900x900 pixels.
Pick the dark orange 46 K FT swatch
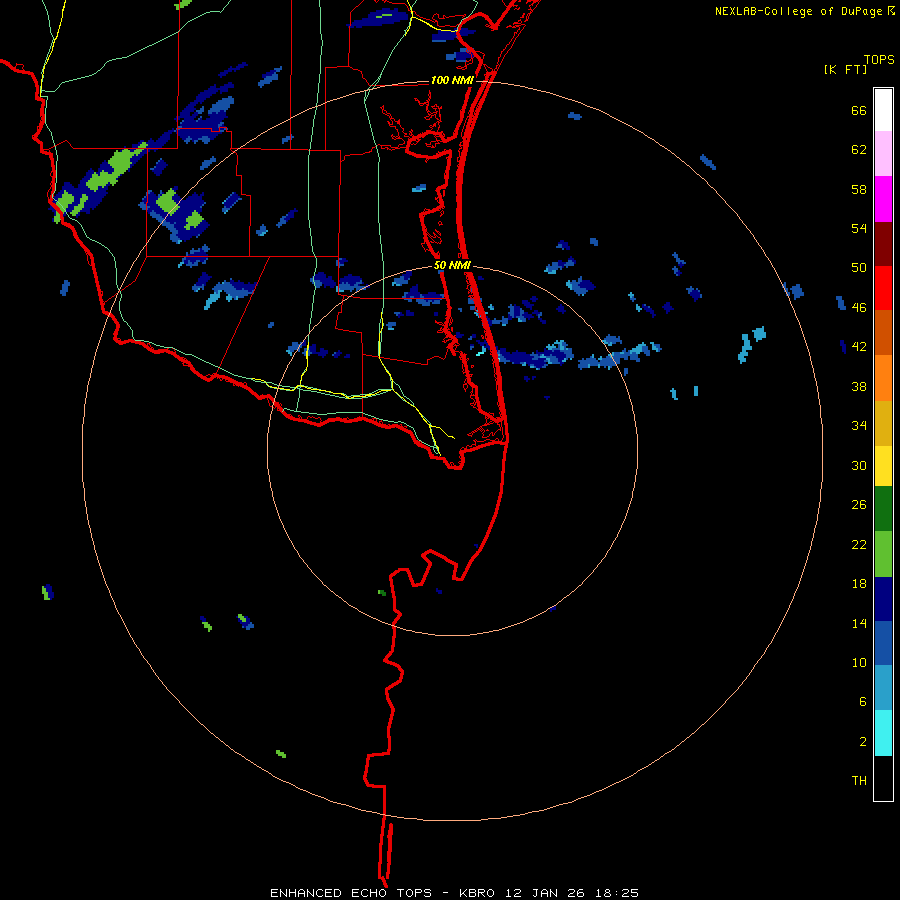pos(883,332)
